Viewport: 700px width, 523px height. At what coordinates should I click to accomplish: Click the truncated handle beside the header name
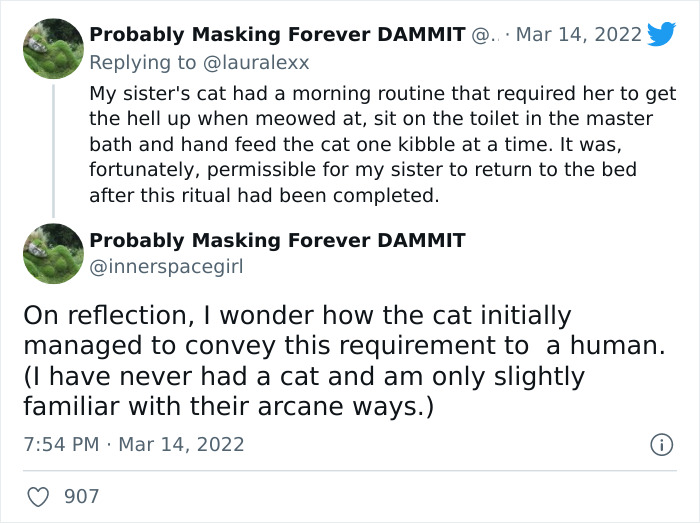pos(482,34)
